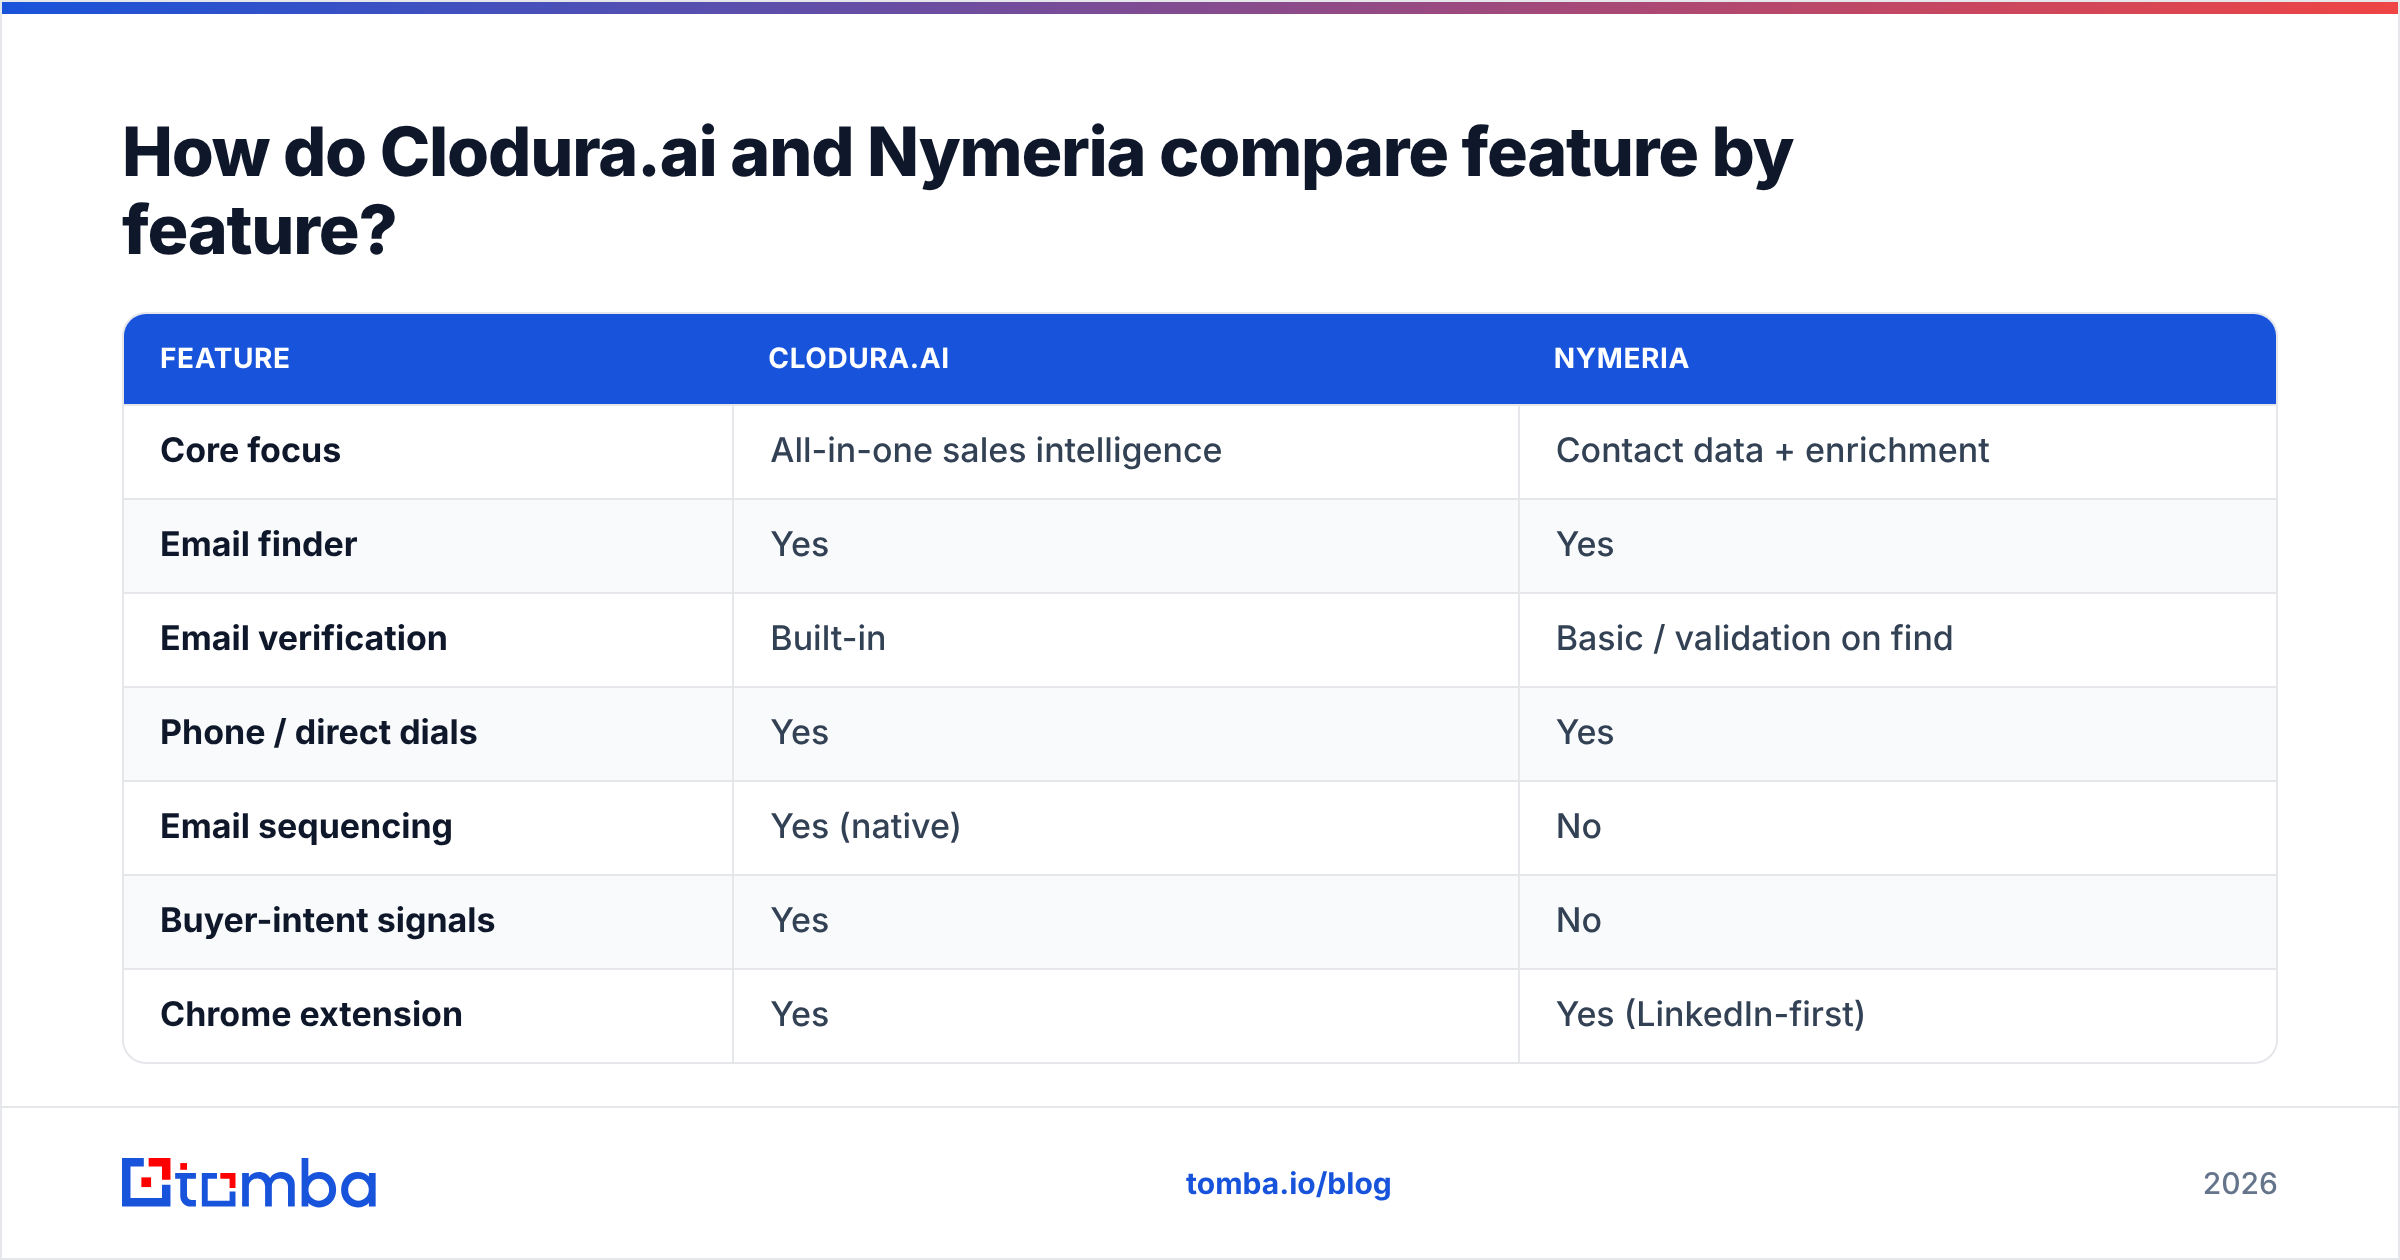This screenshot has height=1260, width=2400.
Task: Click the NYMERIA column header
Action: (1621, 359)
